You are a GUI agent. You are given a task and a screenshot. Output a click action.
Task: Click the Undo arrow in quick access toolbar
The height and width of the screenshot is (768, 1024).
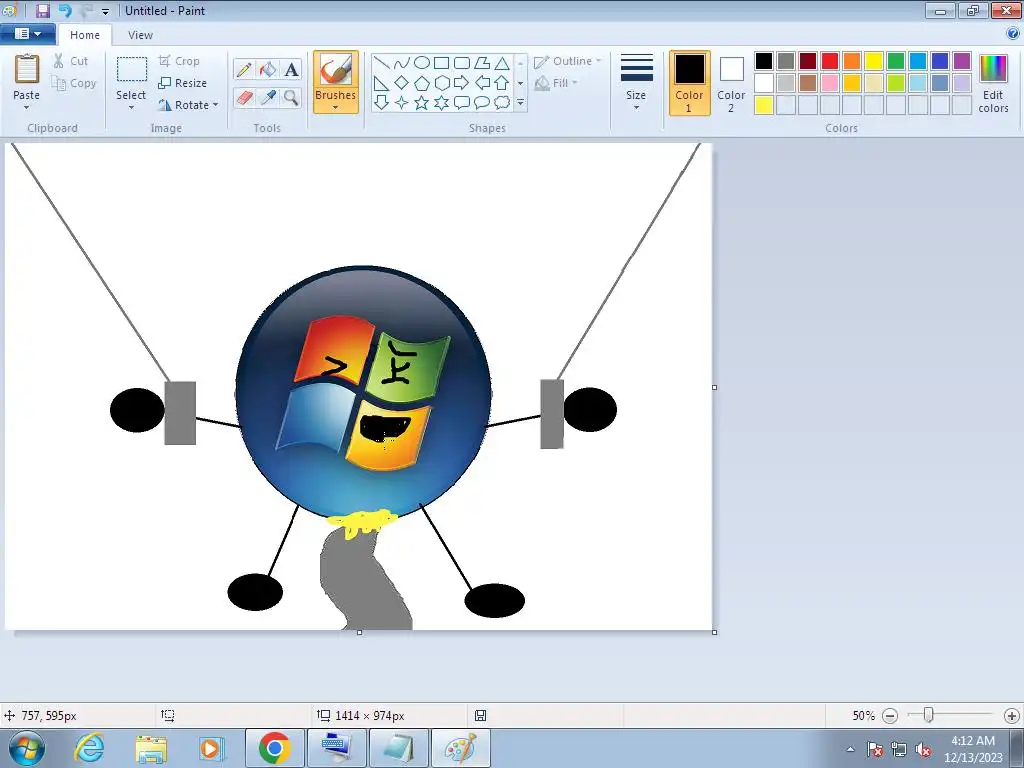click(65, 10)
